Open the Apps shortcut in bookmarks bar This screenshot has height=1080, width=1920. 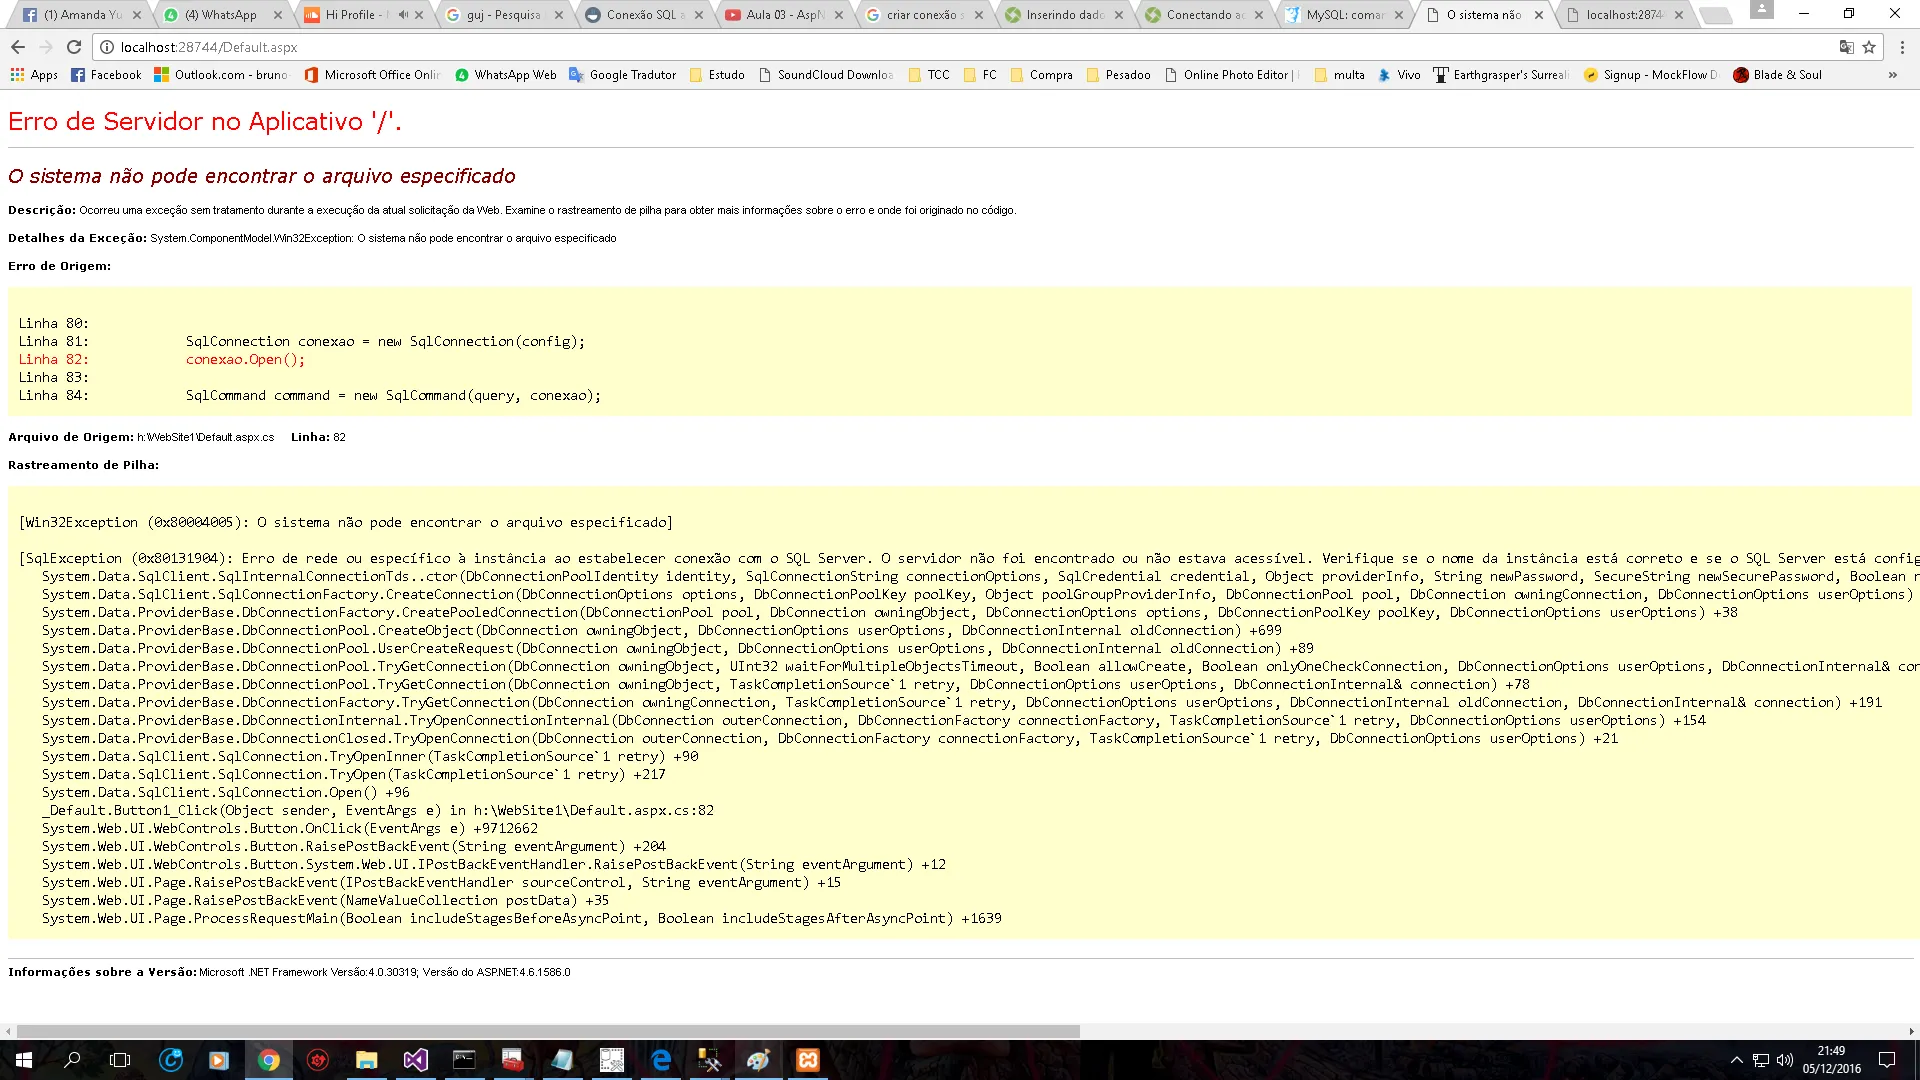(x=34, y=75)
